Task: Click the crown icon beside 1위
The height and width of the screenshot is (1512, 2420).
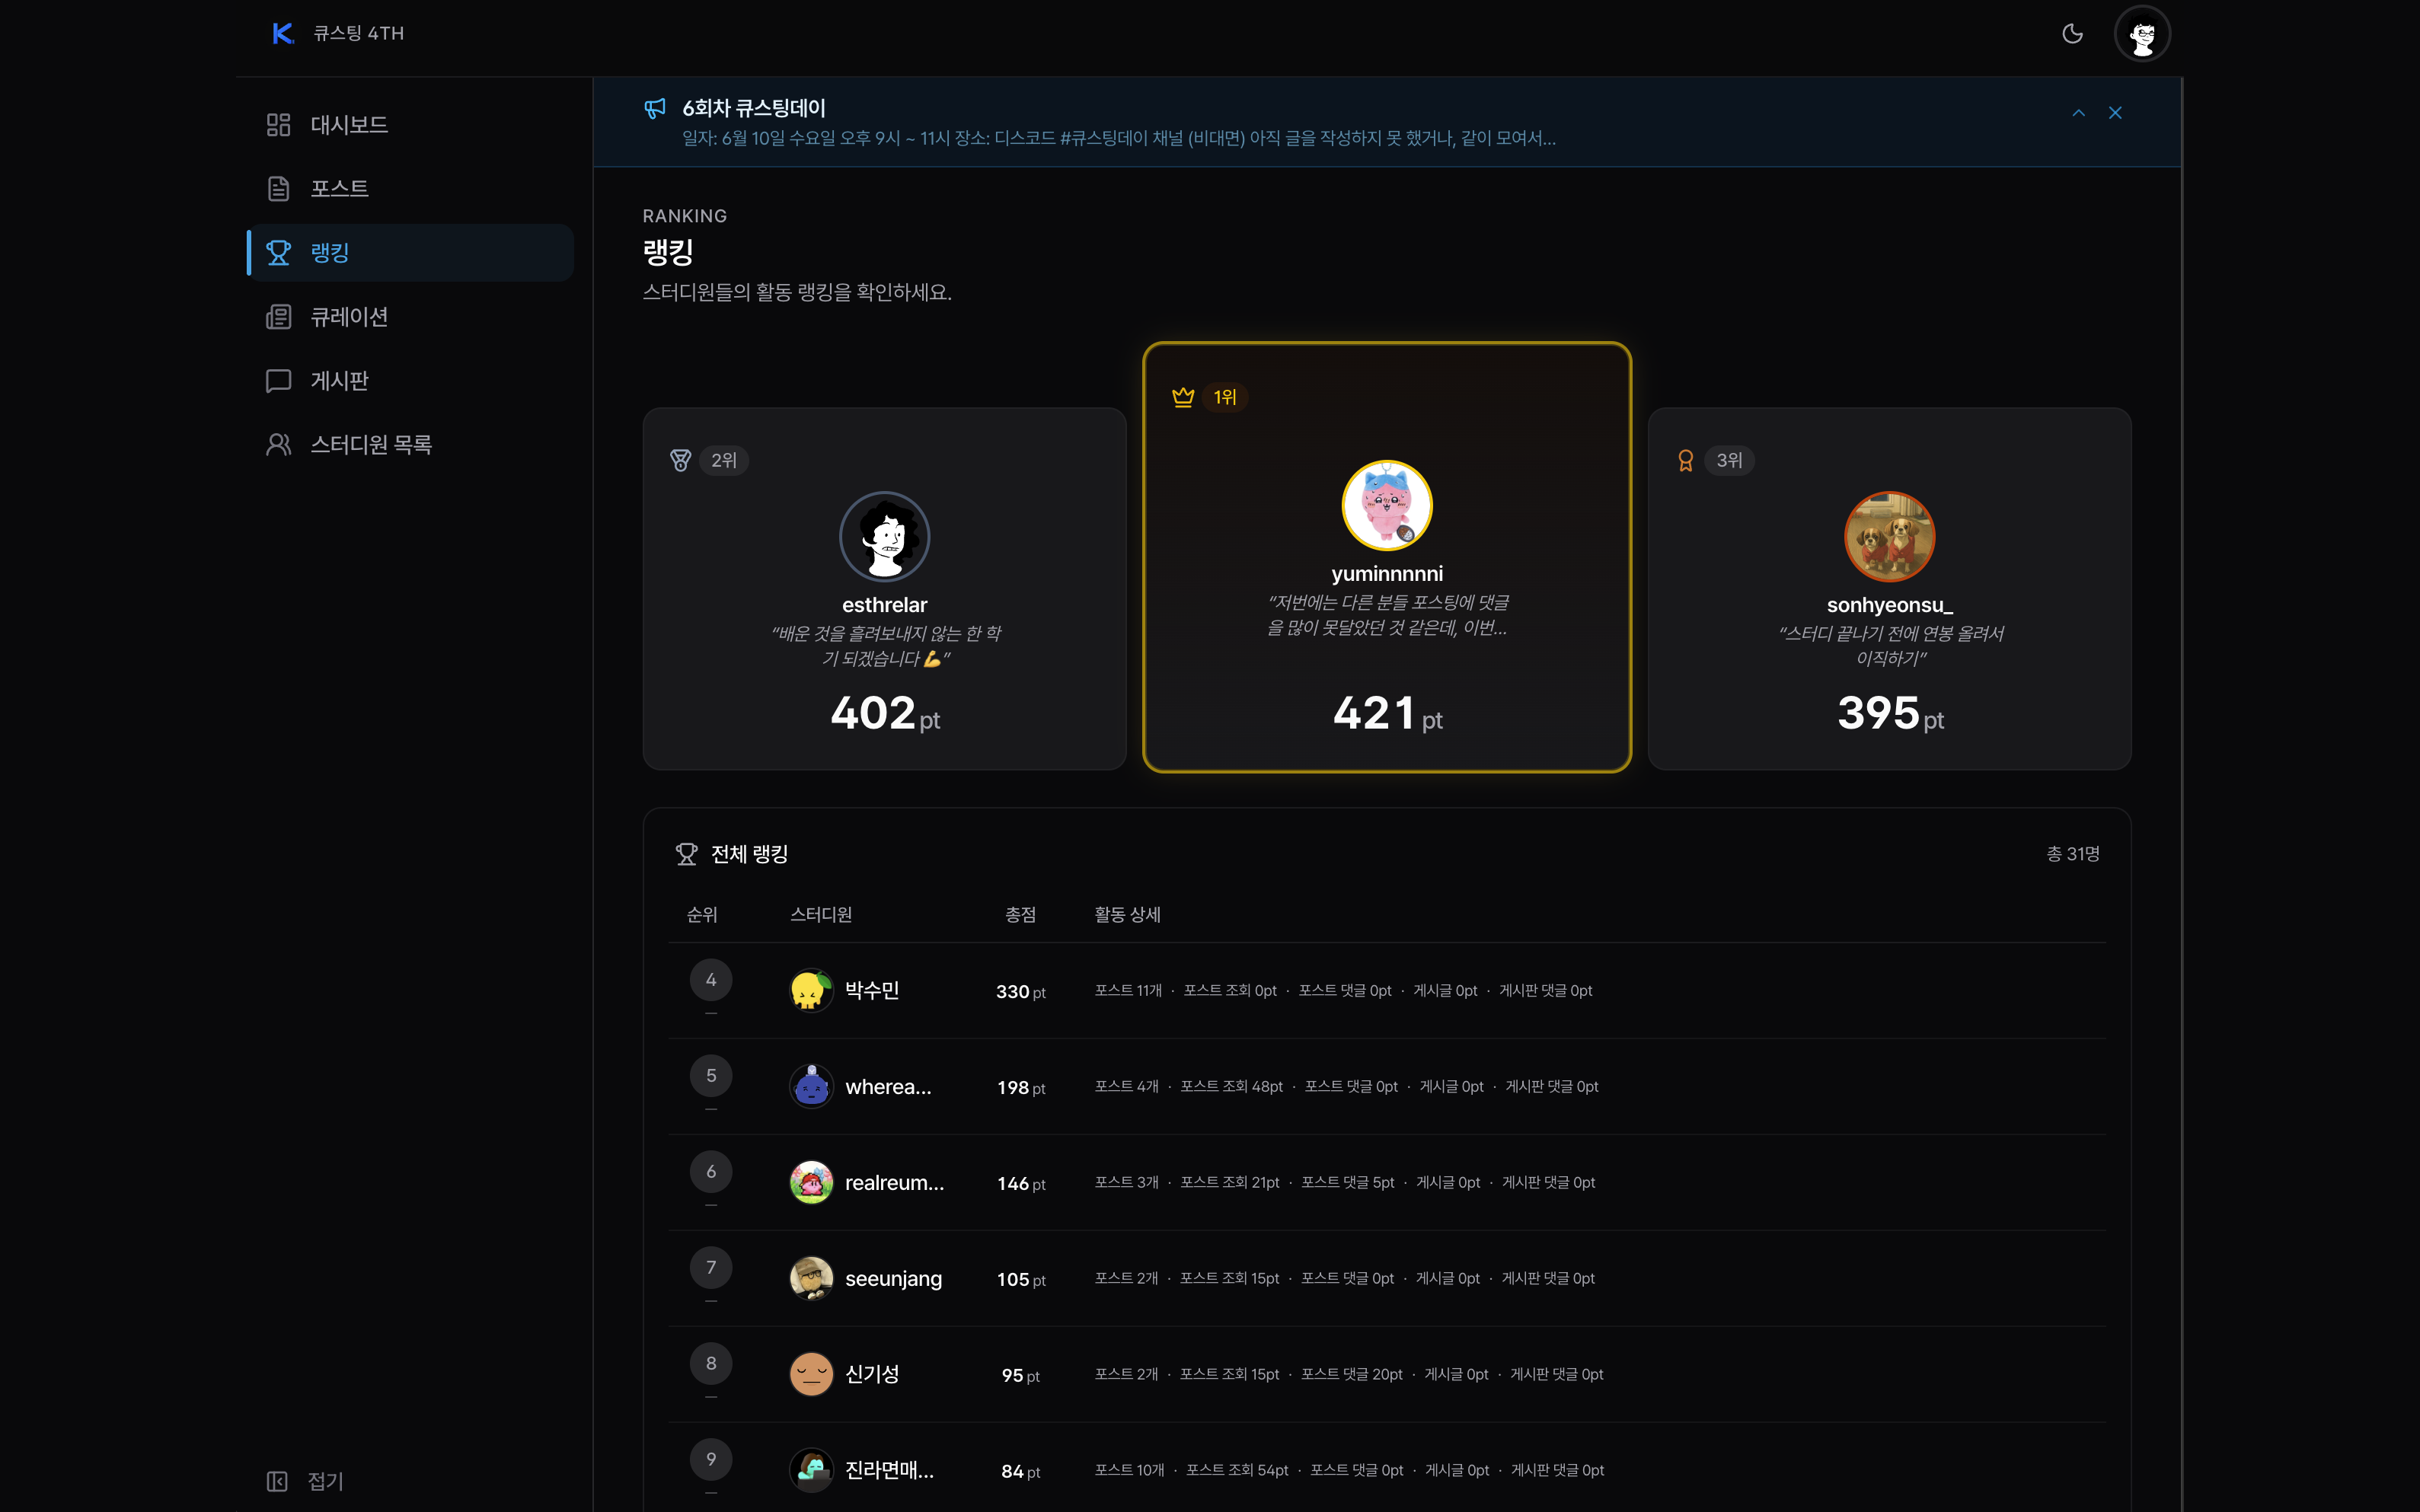Action: [1183, 397]
